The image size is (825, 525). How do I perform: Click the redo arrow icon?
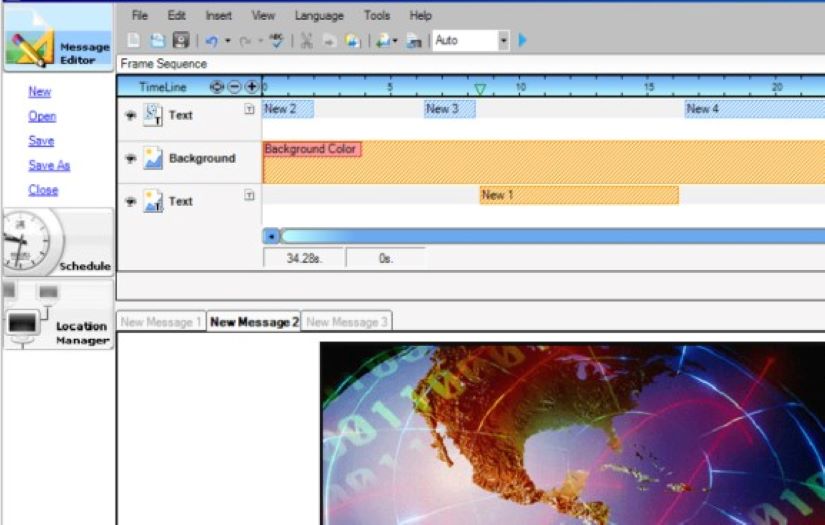[245, 41]
